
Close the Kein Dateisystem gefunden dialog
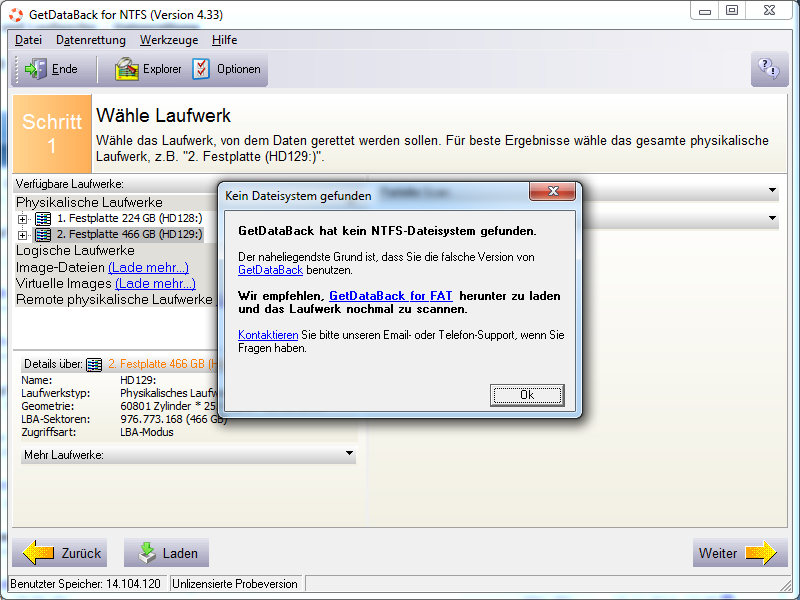[553, 191]
